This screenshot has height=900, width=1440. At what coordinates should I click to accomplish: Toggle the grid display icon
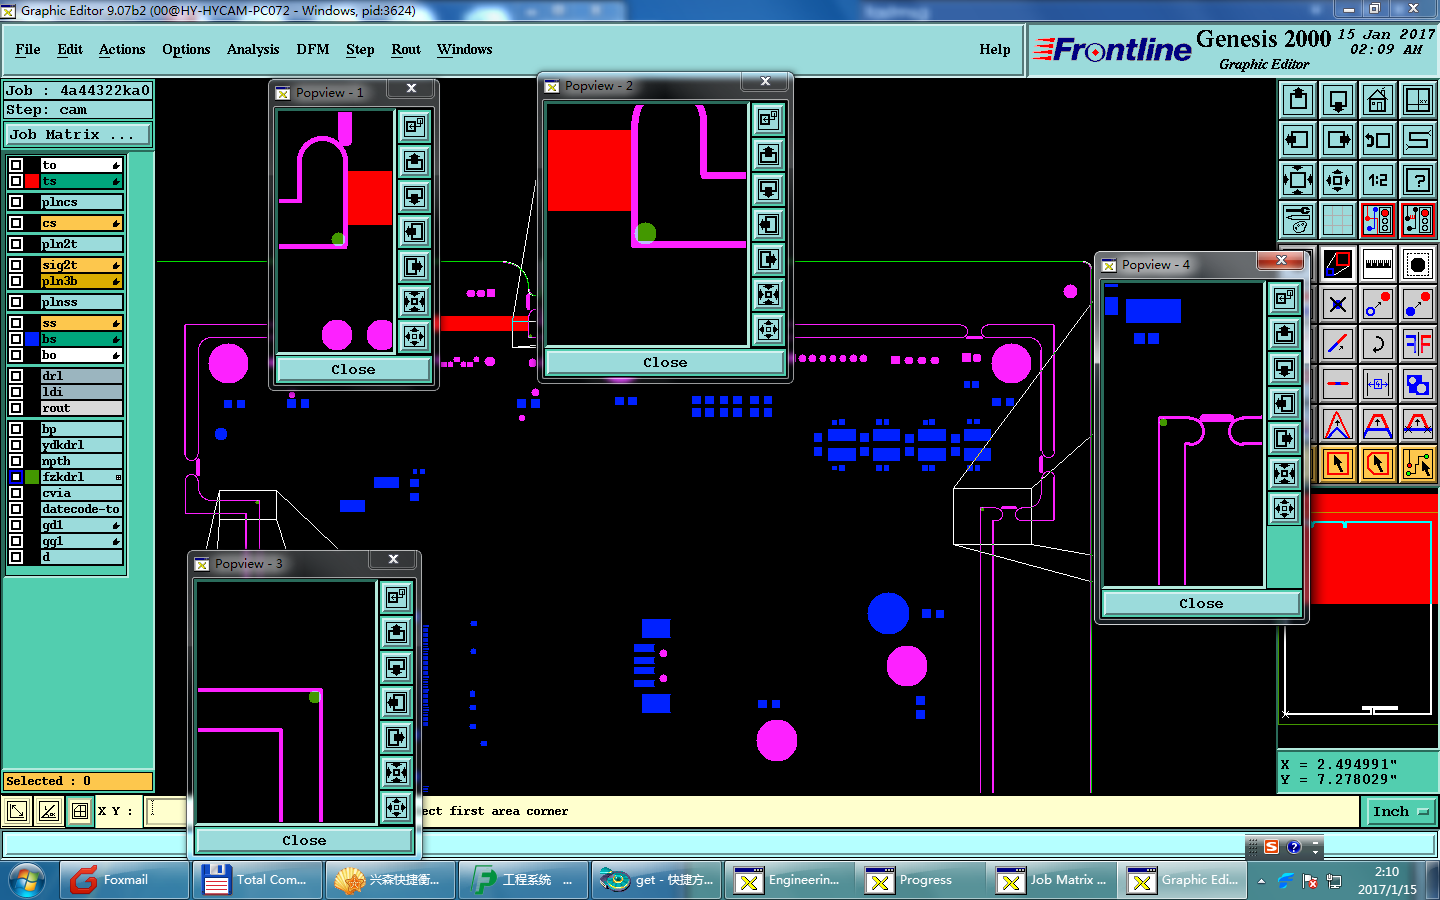point(1338,220)
